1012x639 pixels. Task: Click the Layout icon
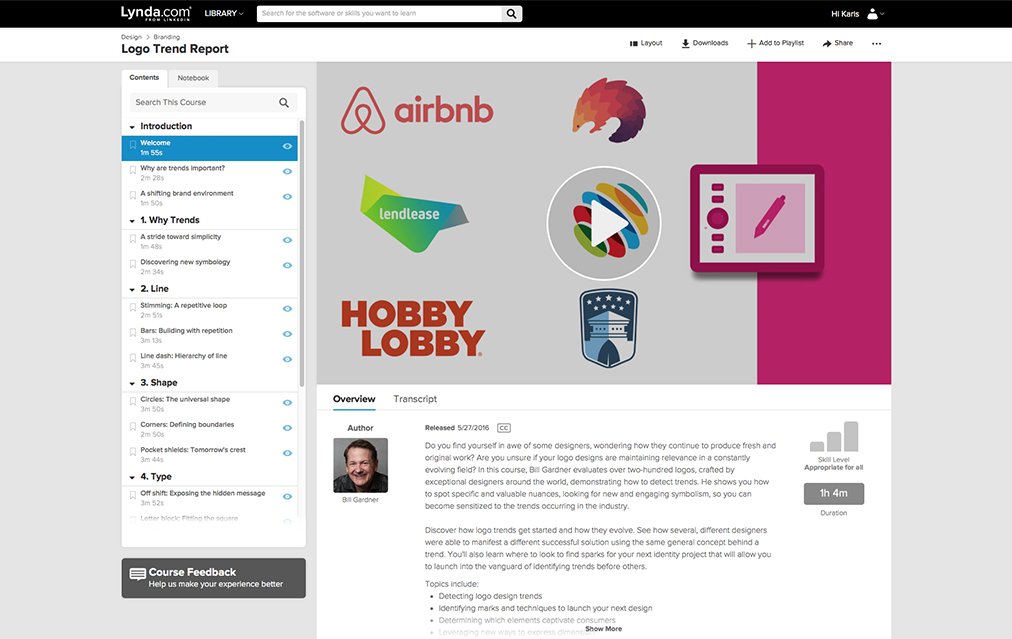pyautogui.click(x=634, y=43)
